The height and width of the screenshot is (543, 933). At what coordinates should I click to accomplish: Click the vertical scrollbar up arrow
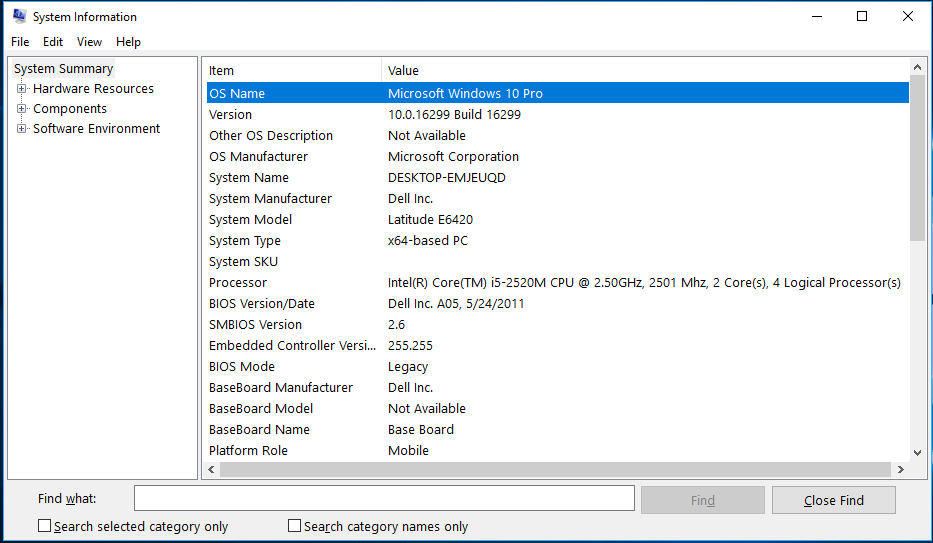(917, 67)
